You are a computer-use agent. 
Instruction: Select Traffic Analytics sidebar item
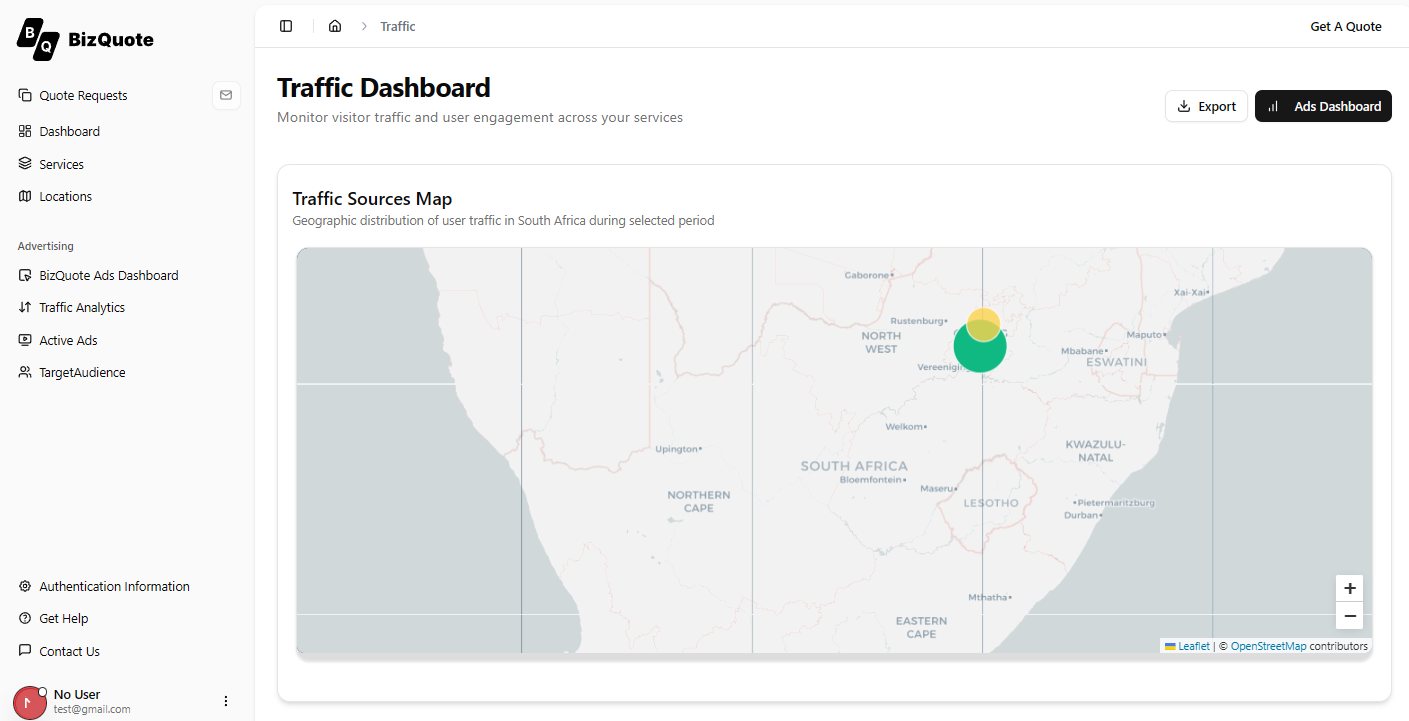tap(82, 307)
